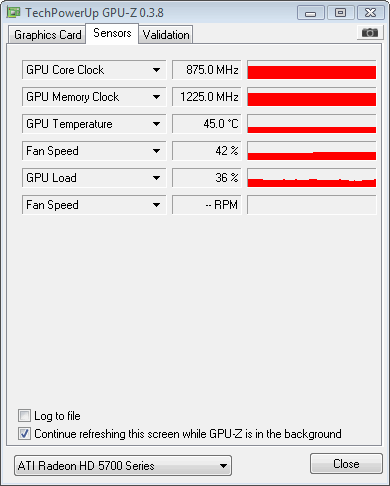Click the Close button
The image size is (390, 486).
tap(346, 464)
